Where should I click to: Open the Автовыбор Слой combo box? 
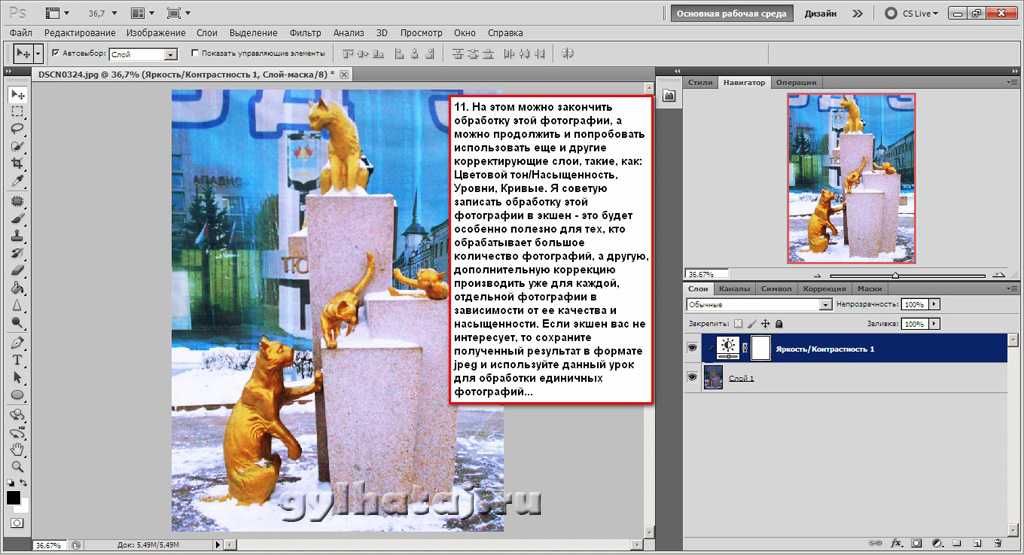(x=170, y=54)
